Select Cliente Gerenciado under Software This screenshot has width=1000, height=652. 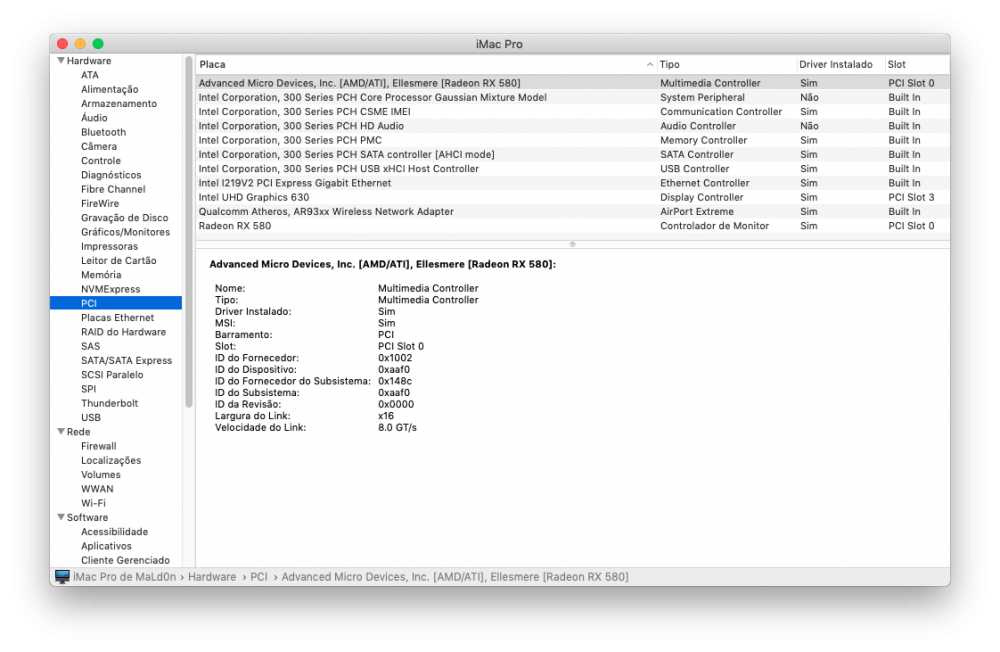(125, 560)
